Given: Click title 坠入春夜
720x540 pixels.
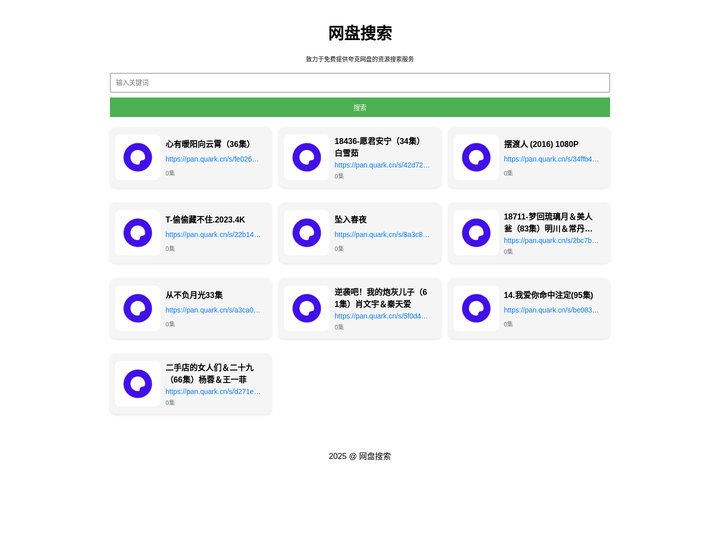Looking at the screenshot, I should pyautogui.click(x=350, y=219).
